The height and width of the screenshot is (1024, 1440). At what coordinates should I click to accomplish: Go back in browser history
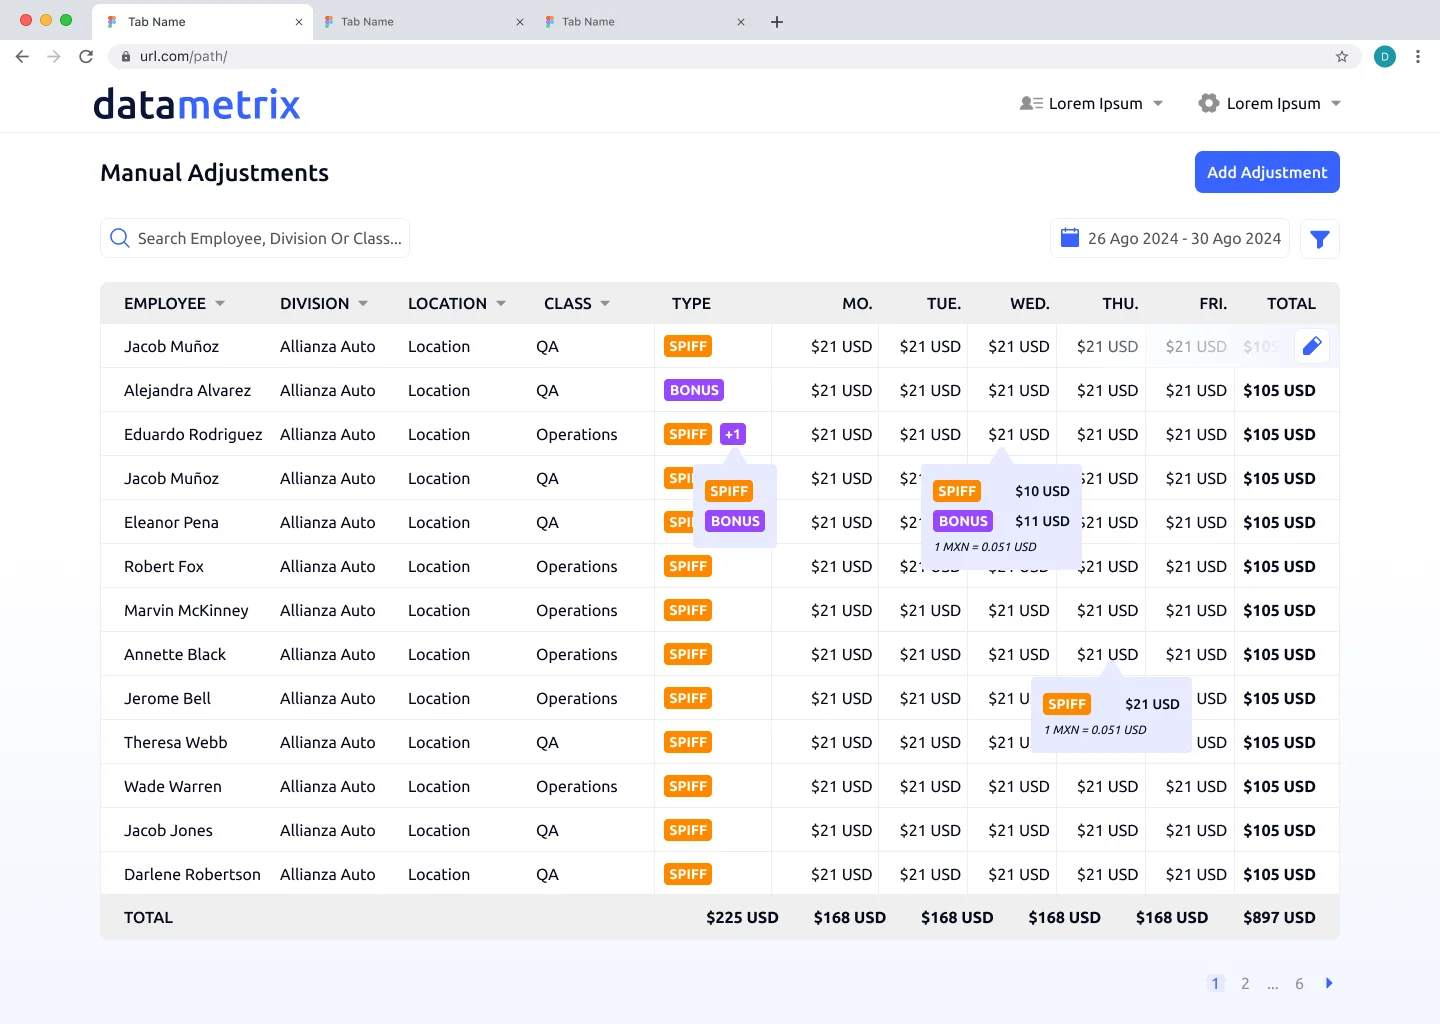click(22, 56)
